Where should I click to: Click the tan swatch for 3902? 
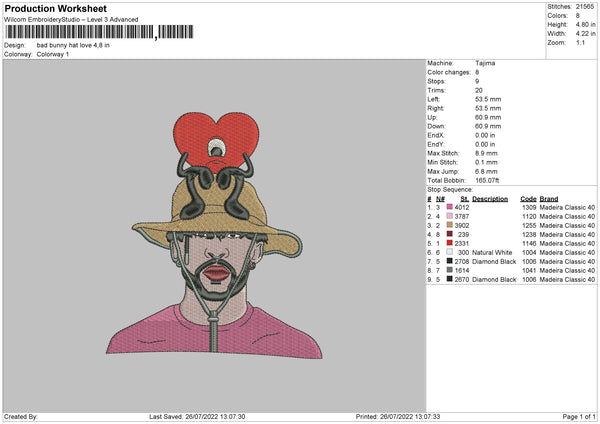449,225
